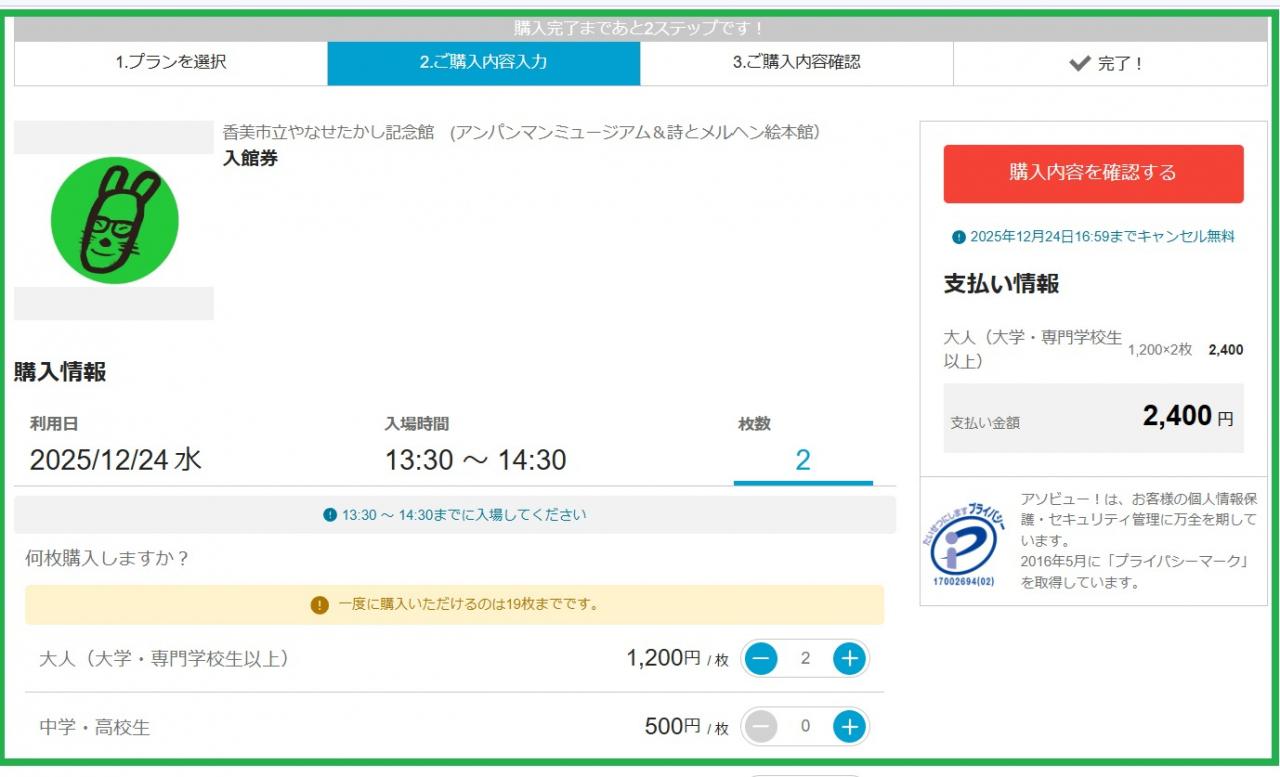Click the 500円 student price
This screenshot has width=1280, height=777.
point(673,727)
